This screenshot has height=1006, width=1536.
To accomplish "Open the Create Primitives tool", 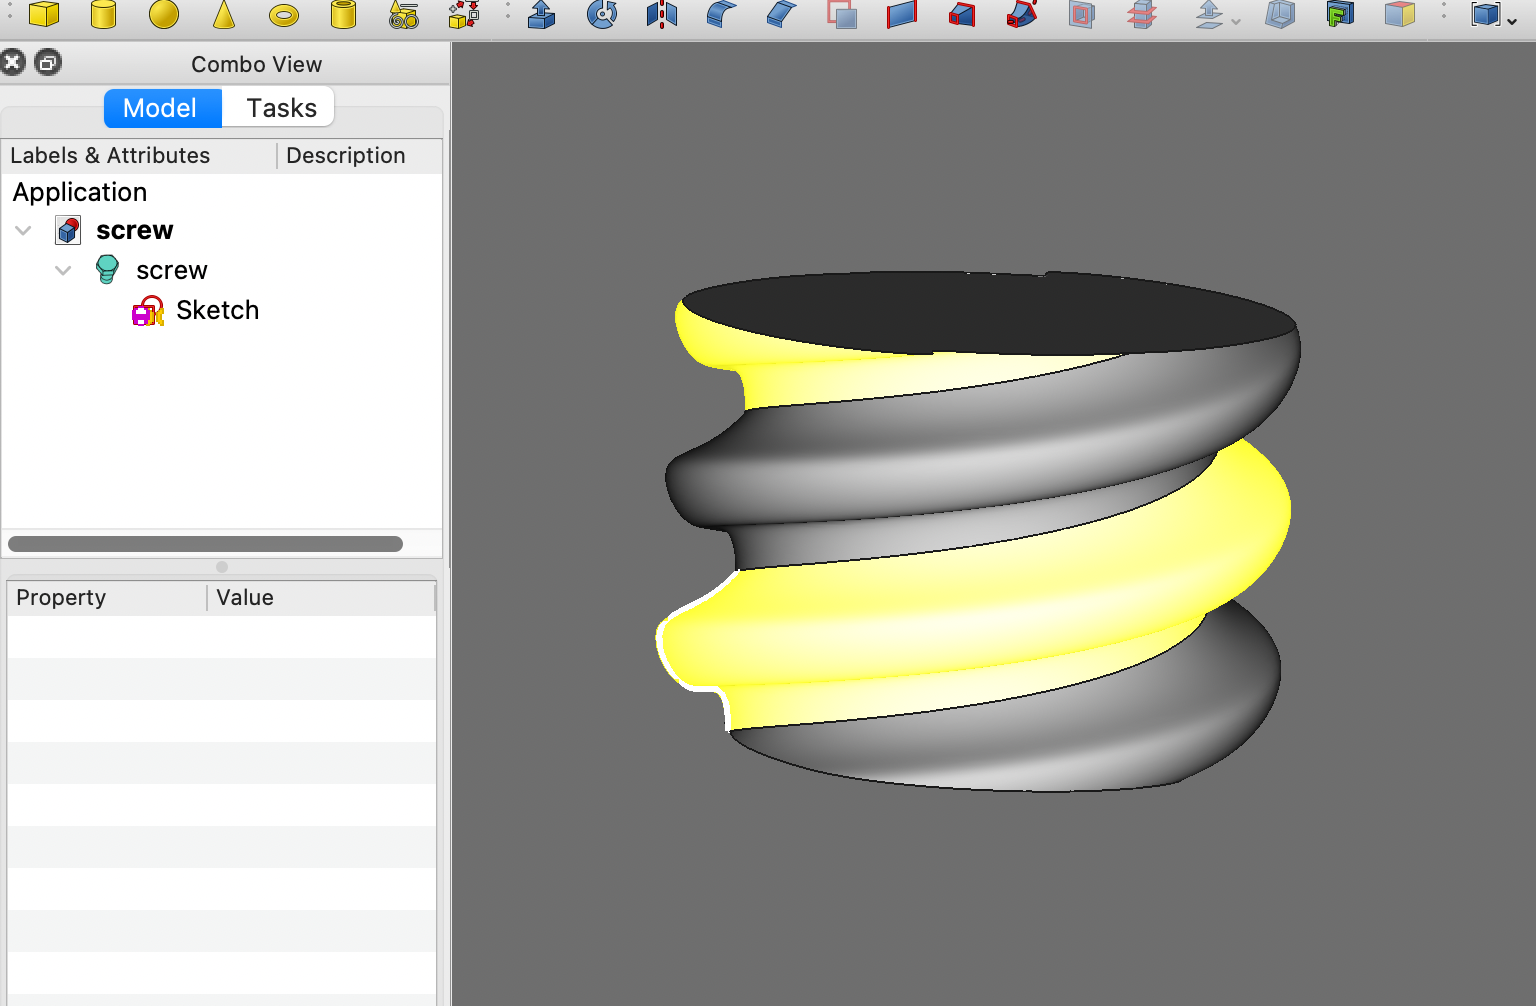I will pyautogui.click(x=404, y=14).
